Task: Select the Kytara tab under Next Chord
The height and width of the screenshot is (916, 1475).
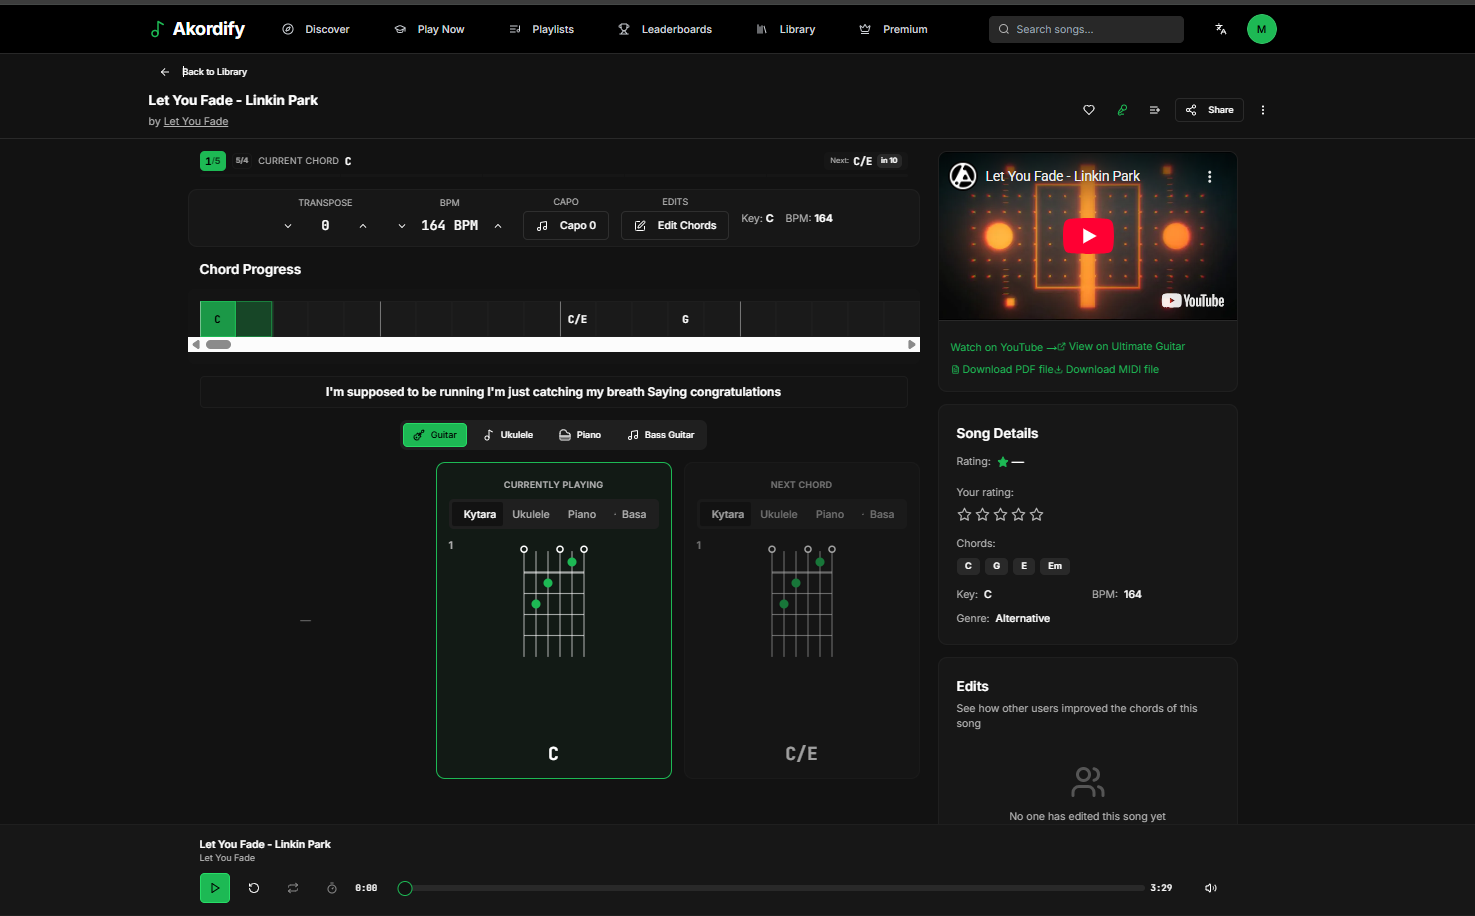Action: click(x=726, y=513)
